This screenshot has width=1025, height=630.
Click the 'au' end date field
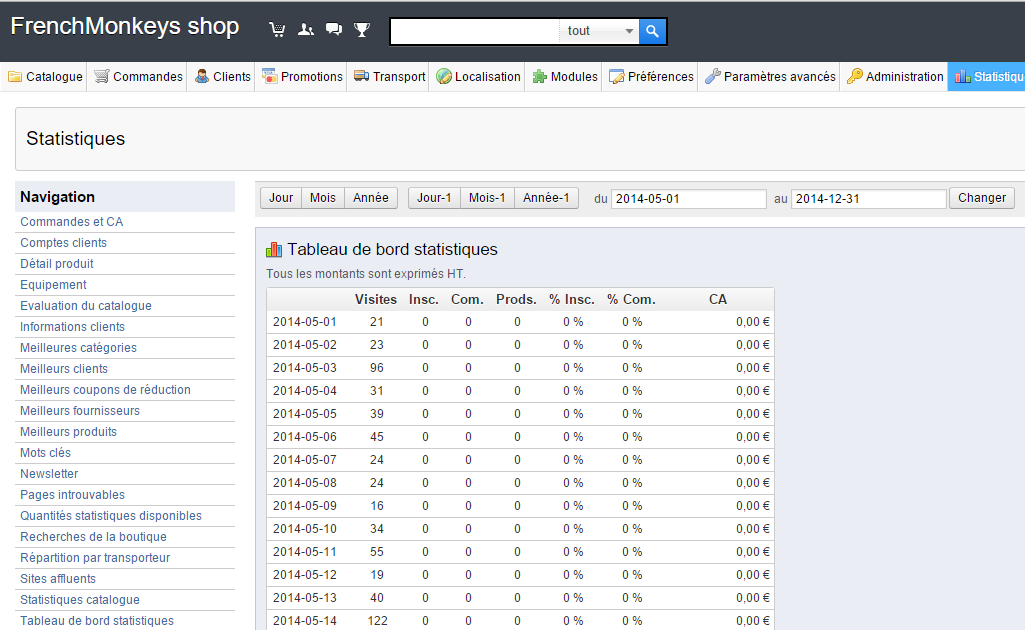[x=869, y=199]
